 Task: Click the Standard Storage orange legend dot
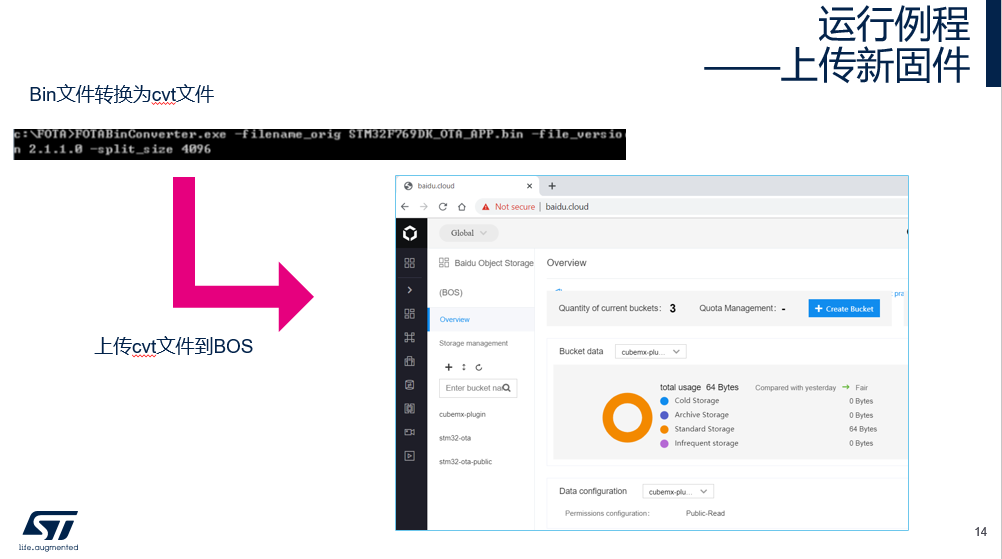pos(665,429)
